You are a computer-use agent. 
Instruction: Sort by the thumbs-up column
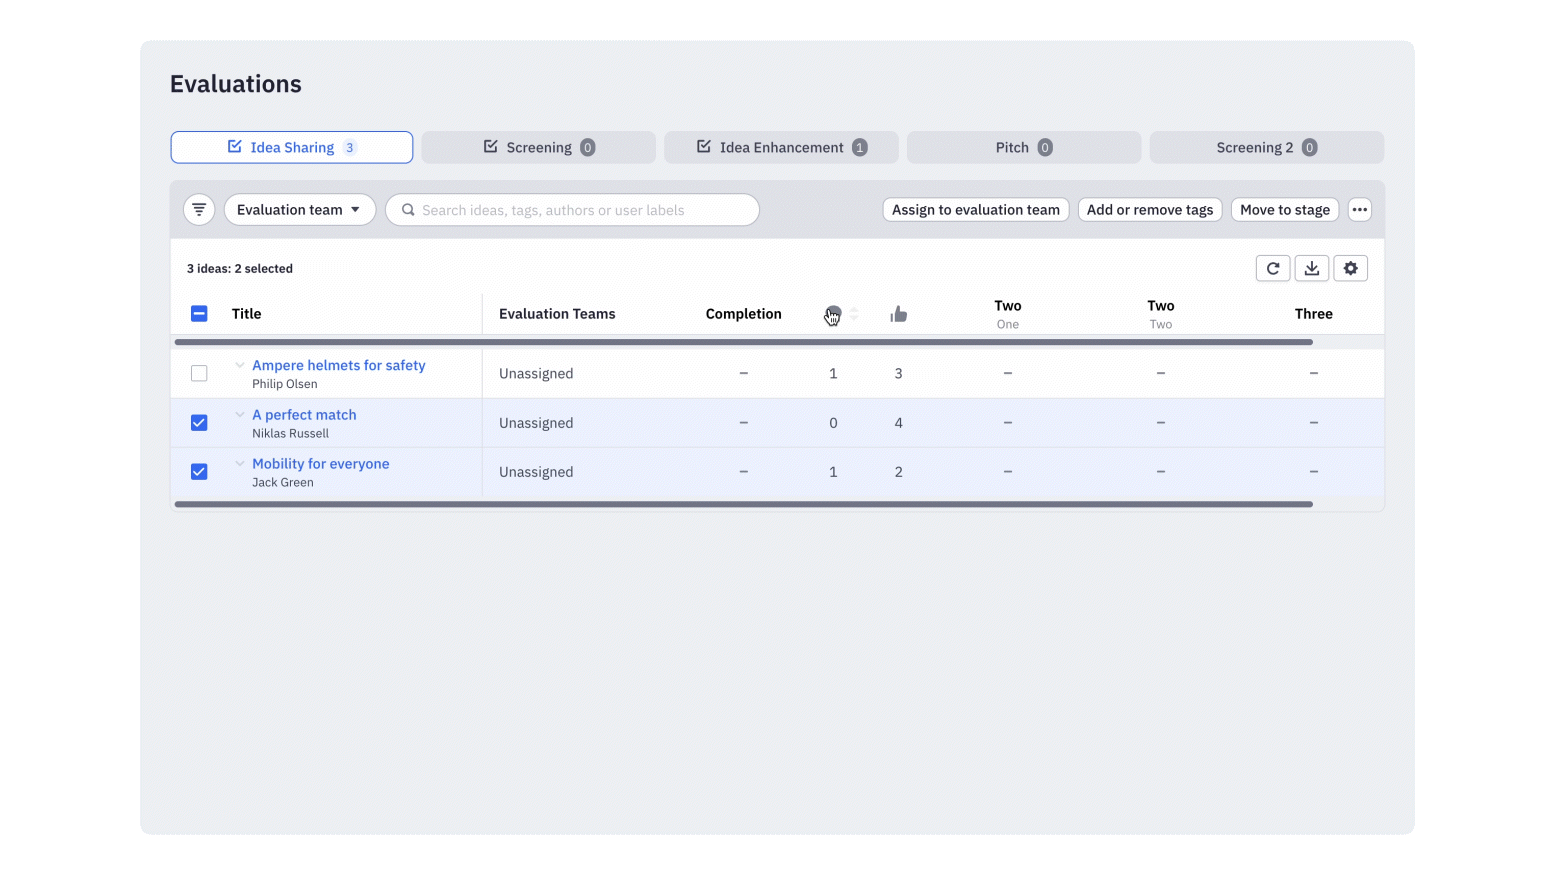898,313
